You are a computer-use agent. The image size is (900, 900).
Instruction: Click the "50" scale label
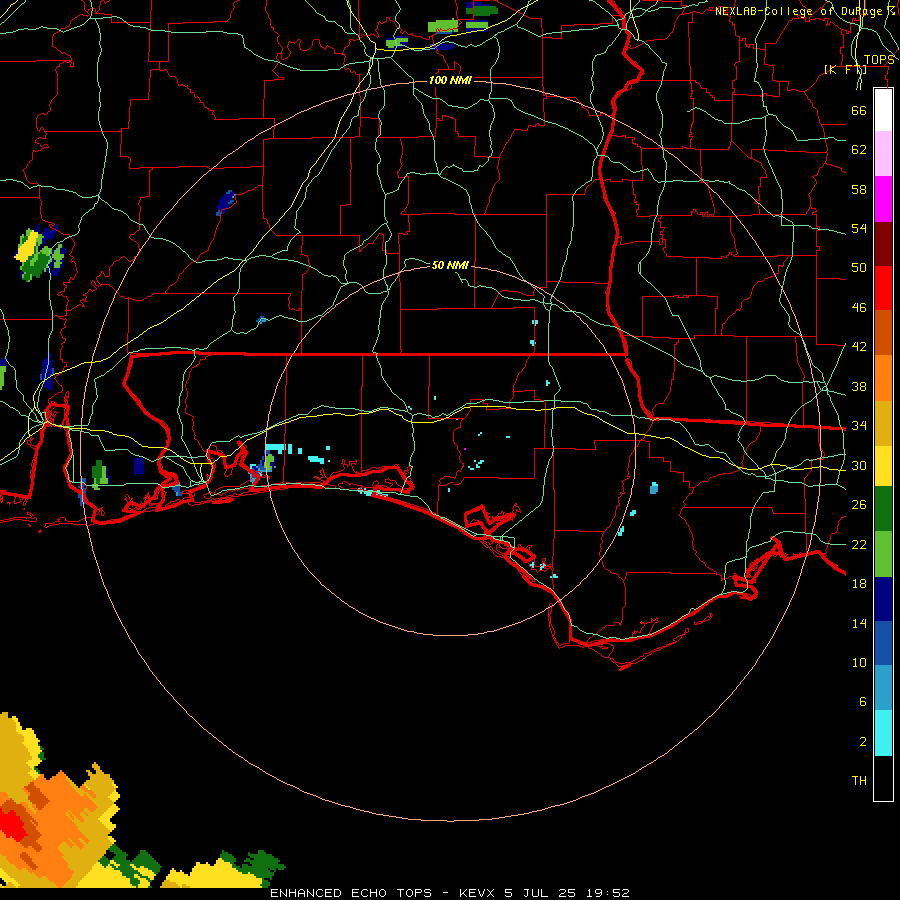coord(859,267)
